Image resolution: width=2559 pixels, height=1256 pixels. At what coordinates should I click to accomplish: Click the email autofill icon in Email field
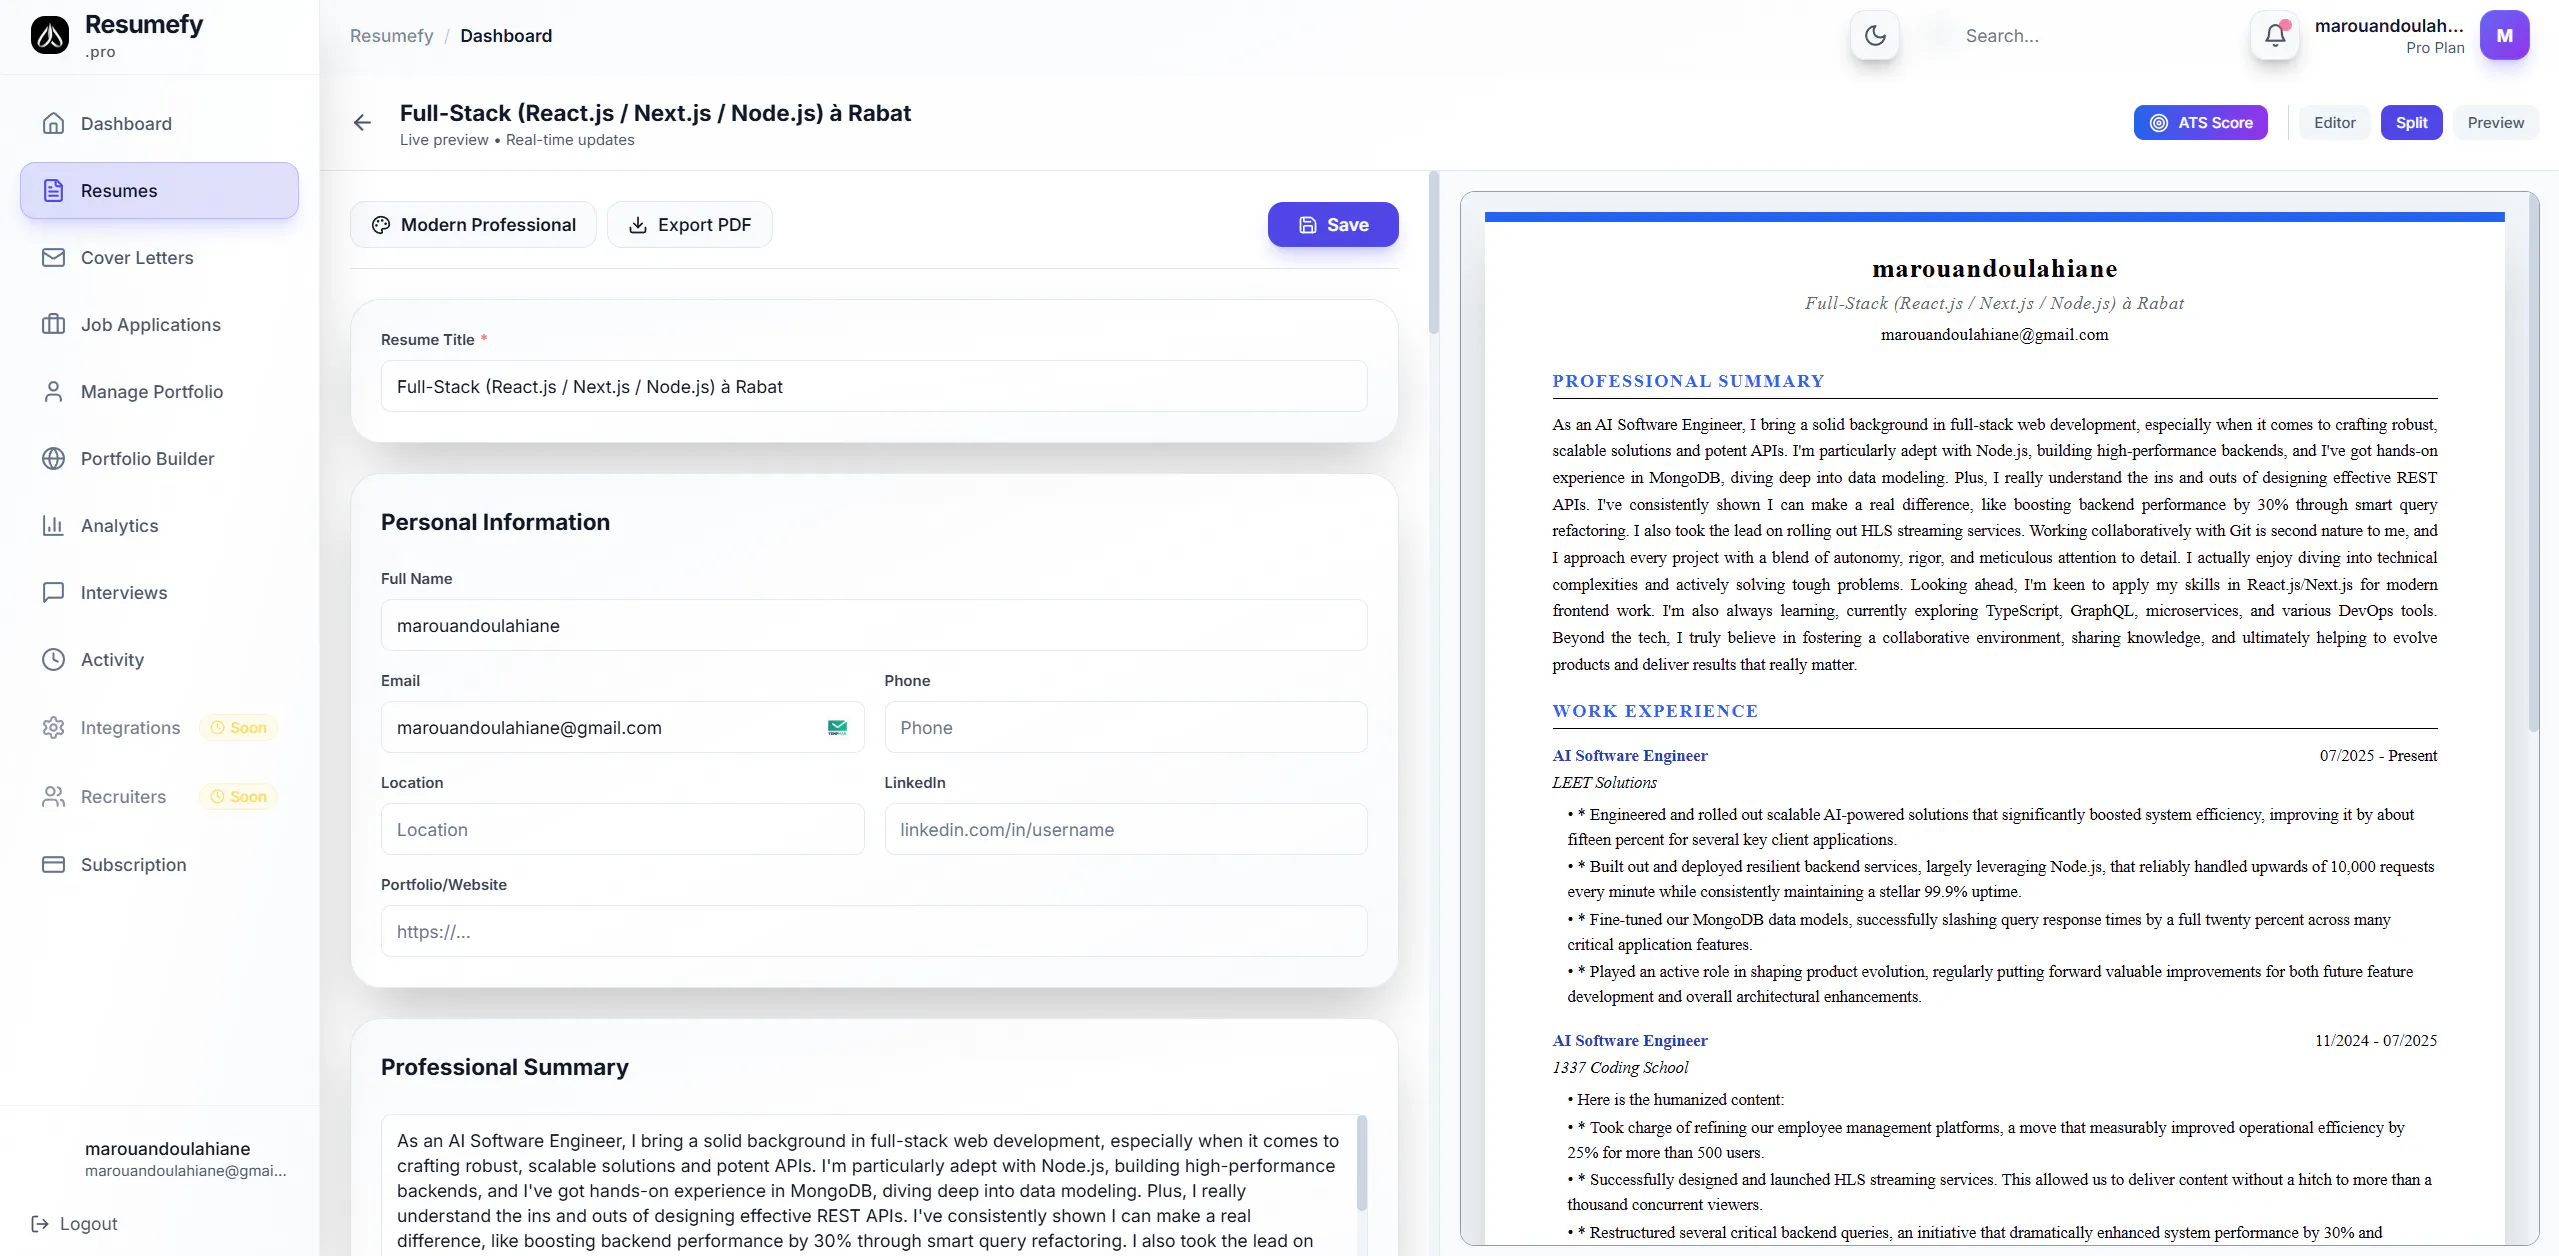pos(837,727)
